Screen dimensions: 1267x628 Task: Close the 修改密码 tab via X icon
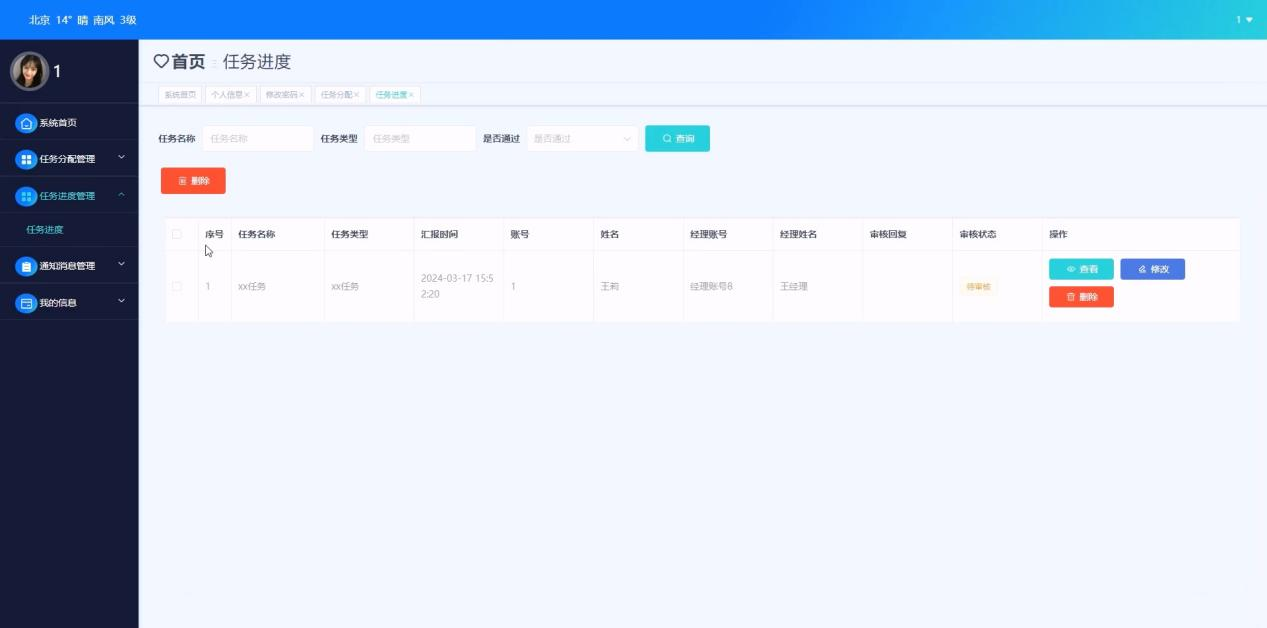point(302,95)
